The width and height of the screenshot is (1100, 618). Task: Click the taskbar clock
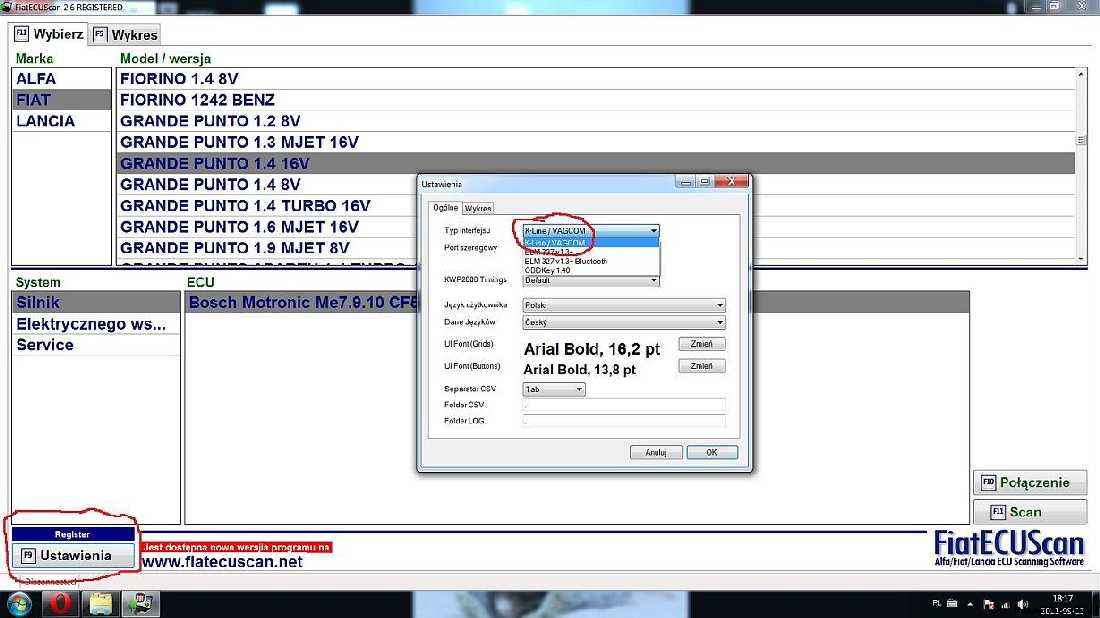1062,604
